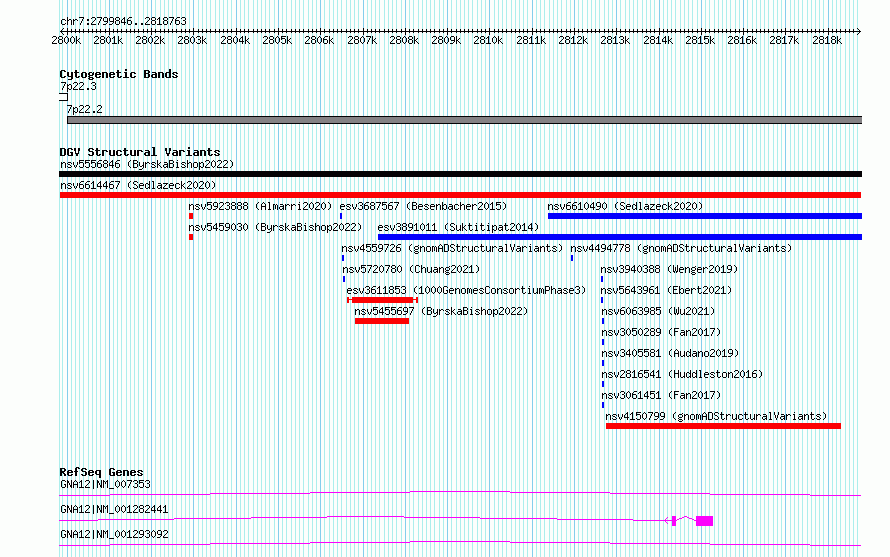Click the 2806k ruler position
Screen dimensions: 890x557
tap(319, 40)
